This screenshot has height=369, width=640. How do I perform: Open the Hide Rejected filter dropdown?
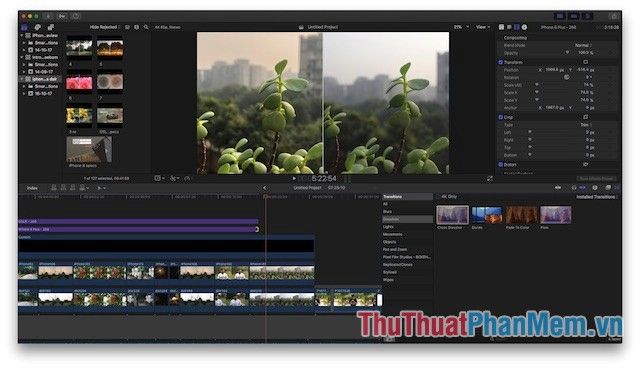click(104, 27)
